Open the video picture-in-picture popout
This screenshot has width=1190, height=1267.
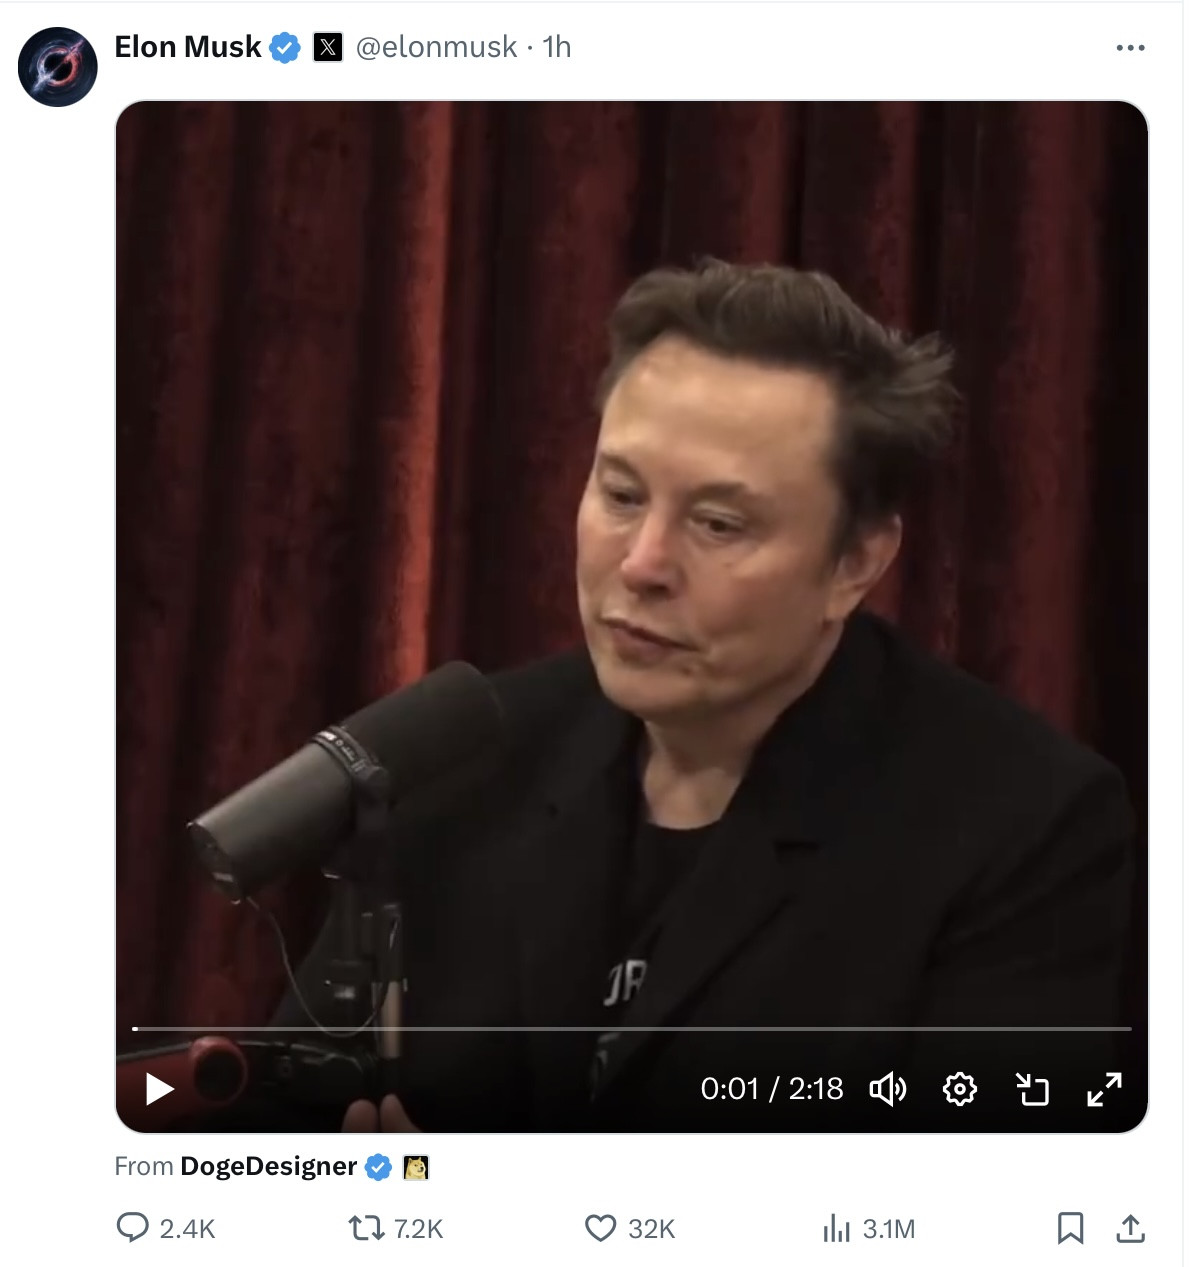click(1032, 1088)
